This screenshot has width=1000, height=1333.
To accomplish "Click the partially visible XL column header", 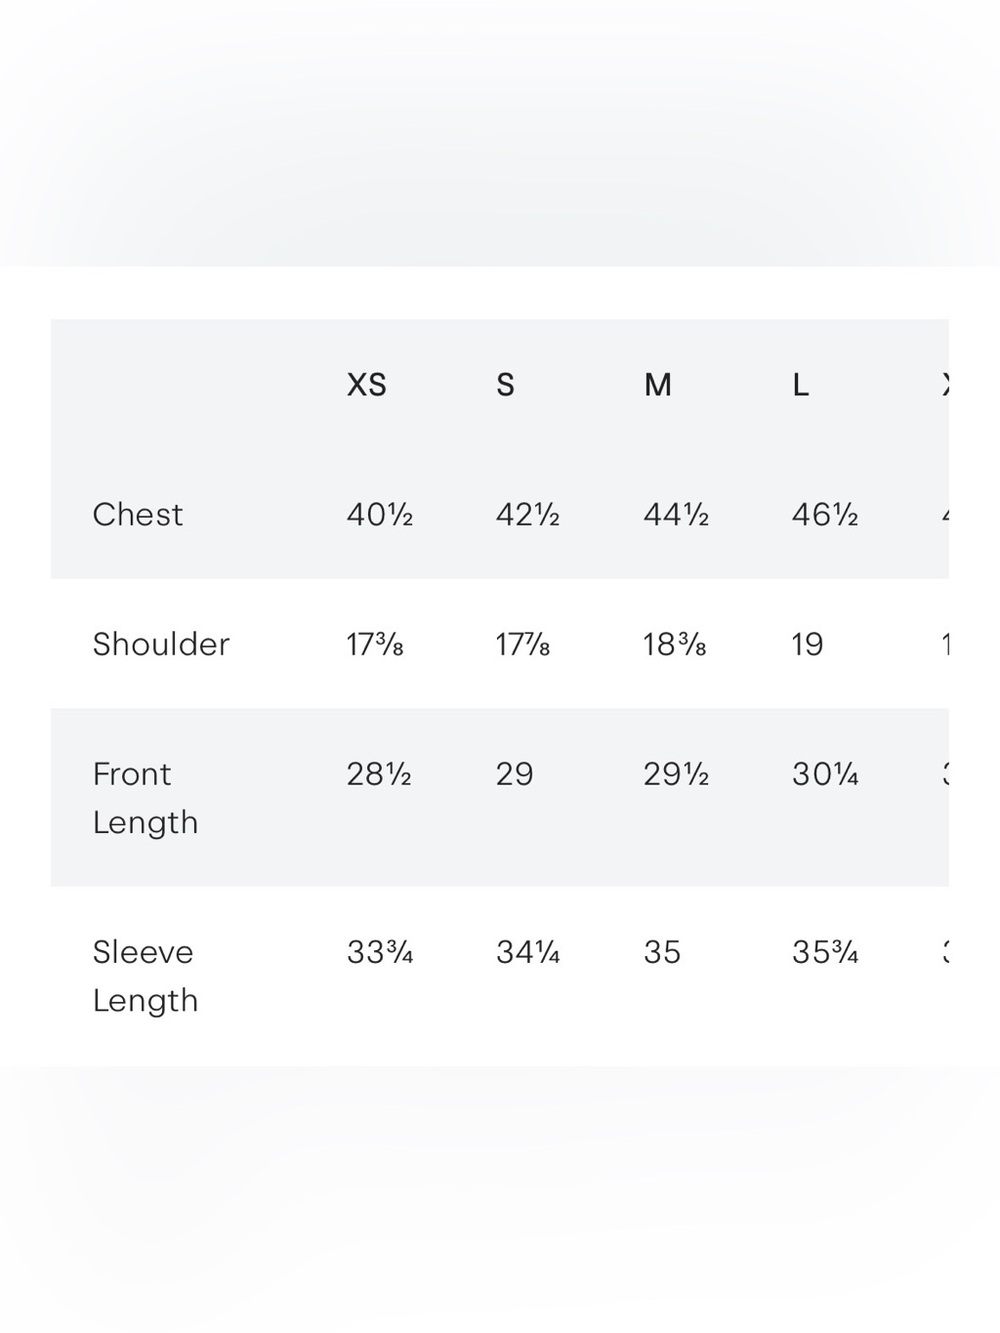I will point(945,385).
